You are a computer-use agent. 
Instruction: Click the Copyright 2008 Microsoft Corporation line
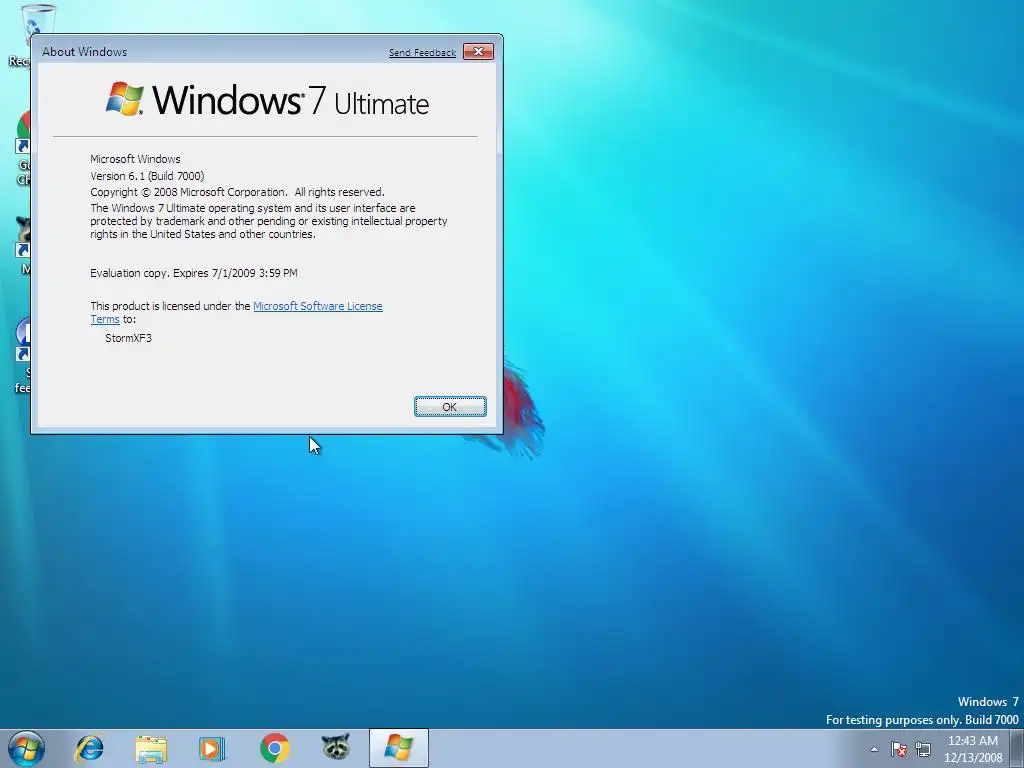pyautogui.click(x=237, y=192)
